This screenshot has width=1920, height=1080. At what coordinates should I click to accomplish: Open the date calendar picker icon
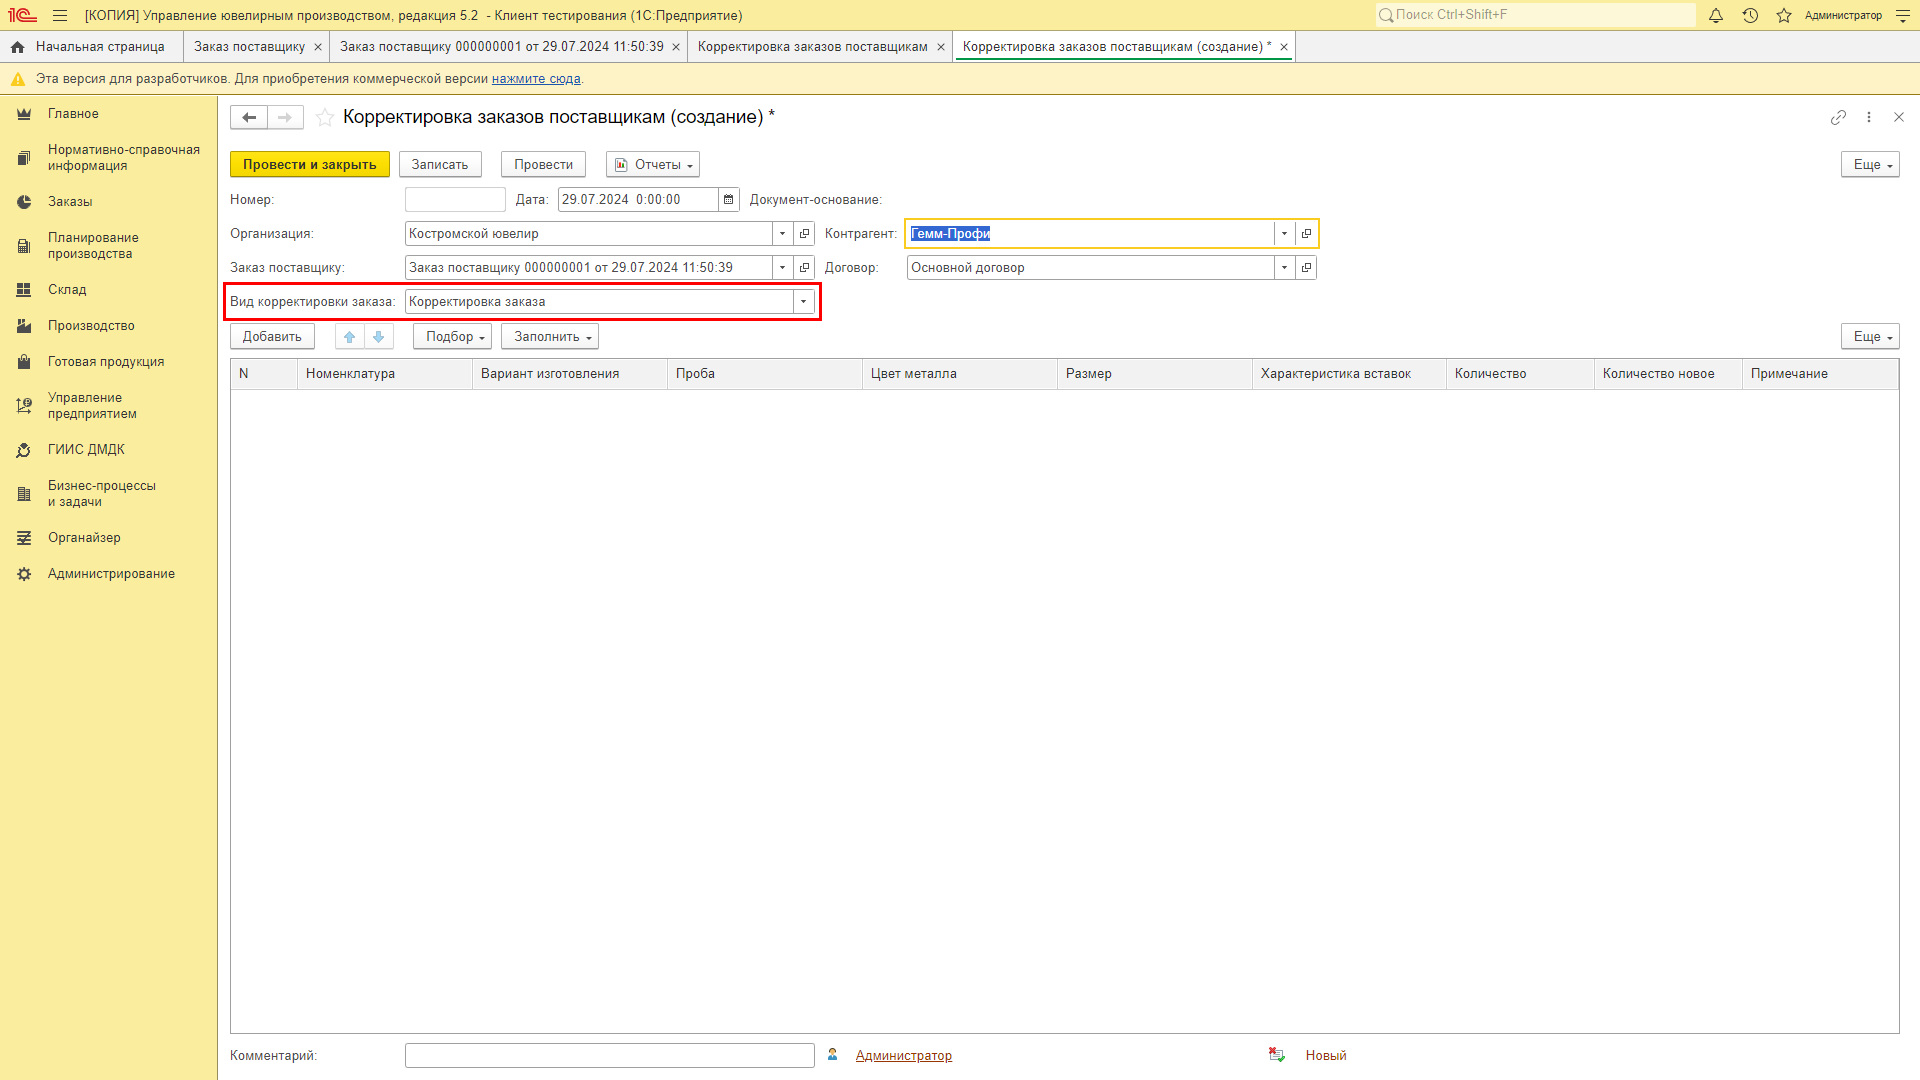click(x=729, y=199)
